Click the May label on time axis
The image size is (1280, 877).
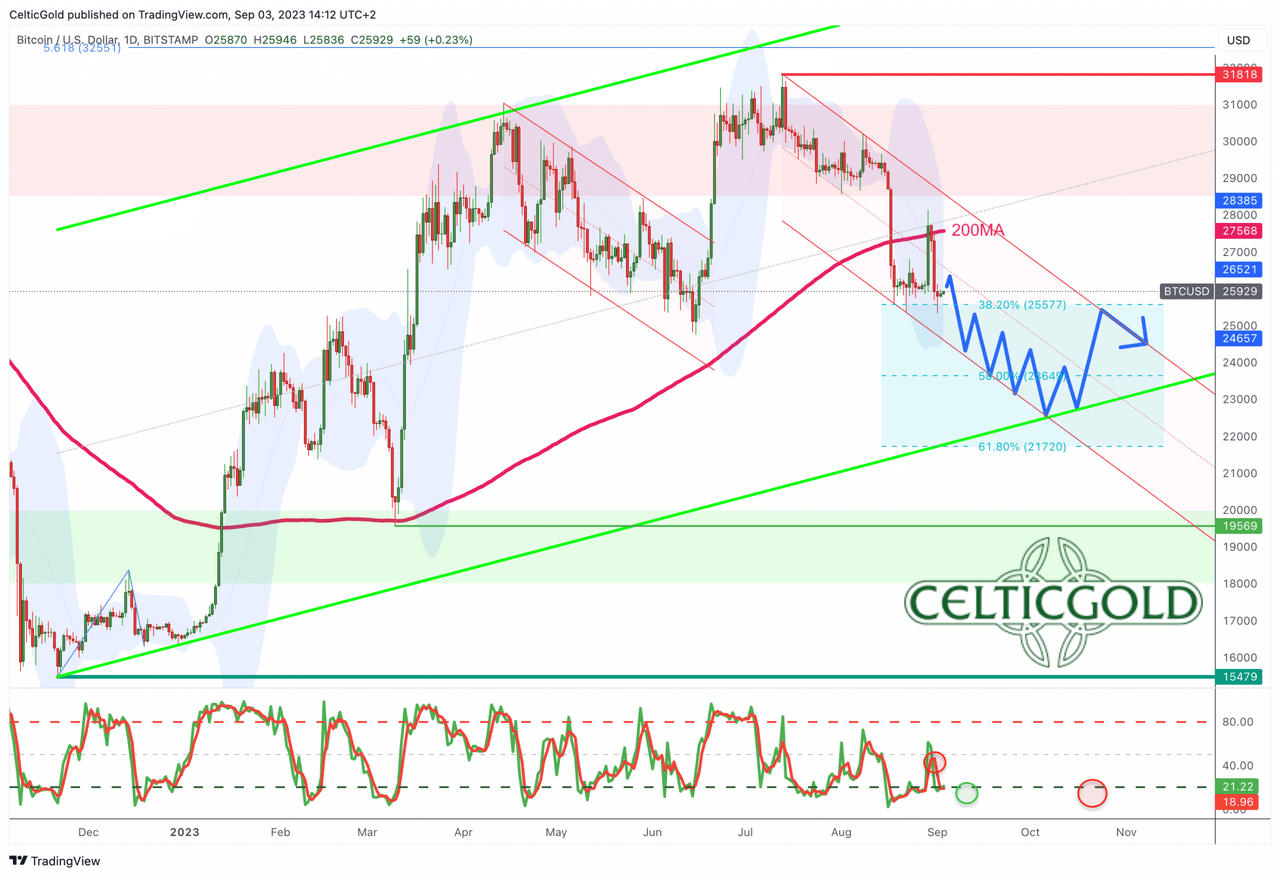coord(556,832)
